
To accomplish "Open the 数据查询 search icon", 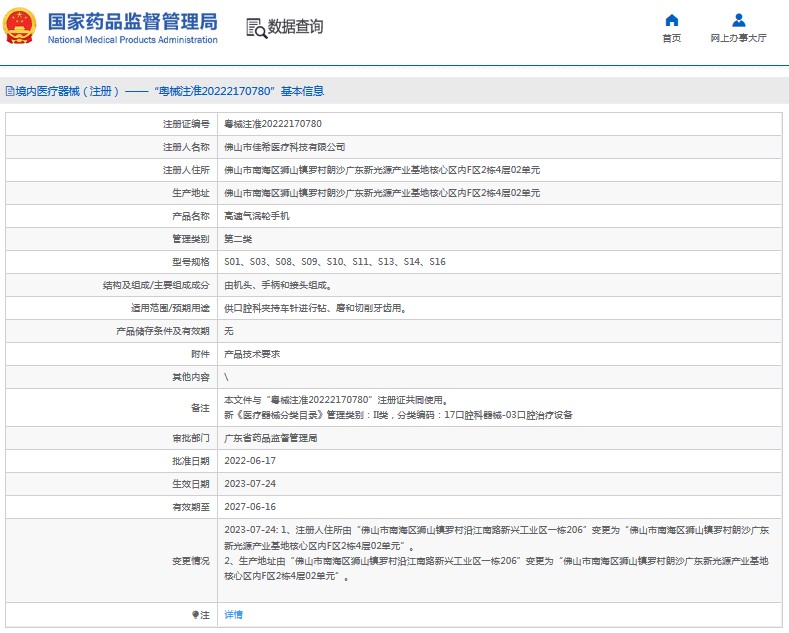I will (x=256, y=28).
